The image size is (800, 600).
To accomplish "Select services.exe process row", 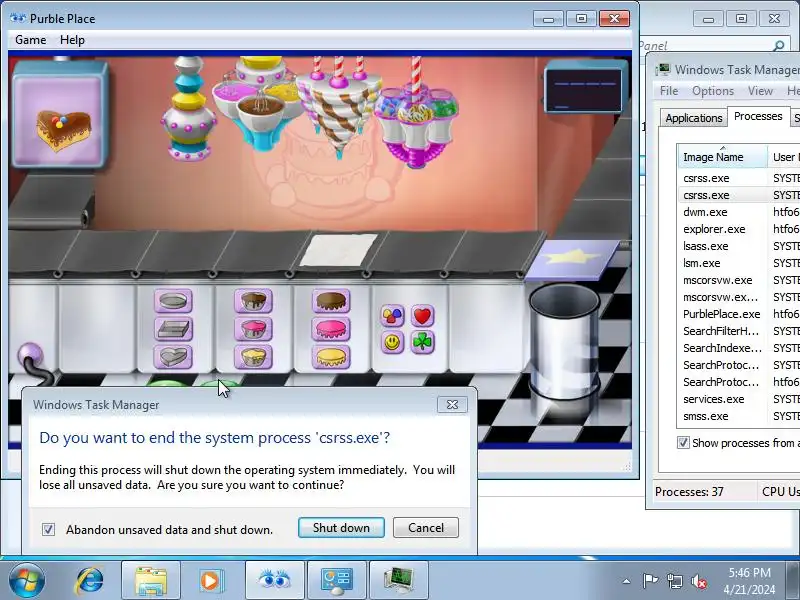I will coord(739,399).
